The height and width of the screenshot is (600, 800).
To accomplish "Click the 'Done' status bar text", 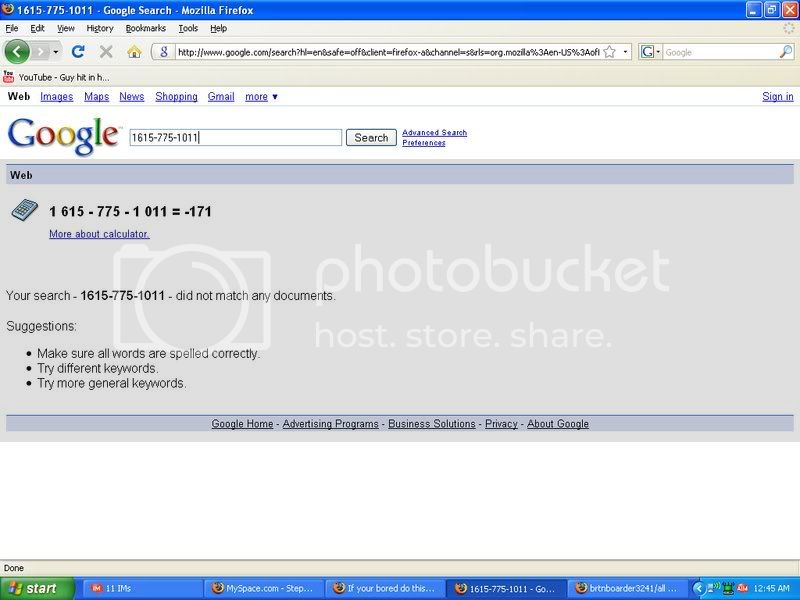I will pyautogui.click(x=14, y=568).
